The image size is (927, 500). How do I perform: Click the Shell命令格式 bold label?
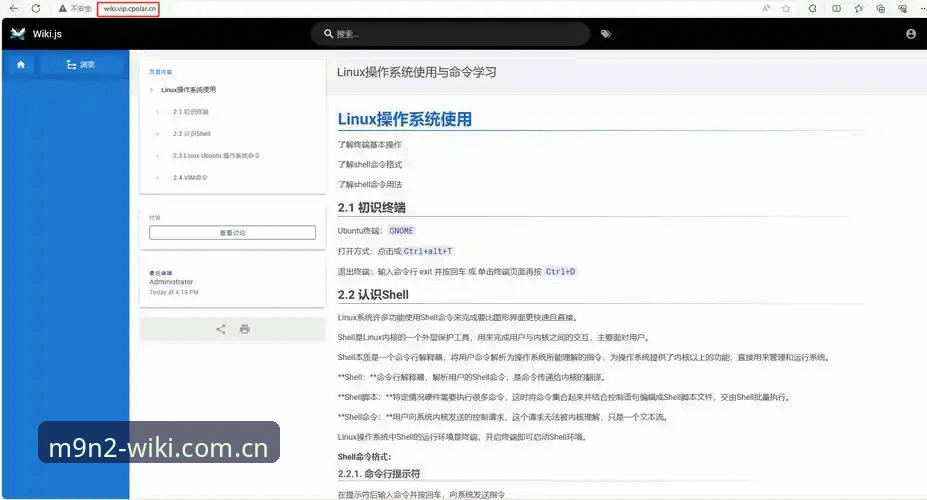pos(364,457)
